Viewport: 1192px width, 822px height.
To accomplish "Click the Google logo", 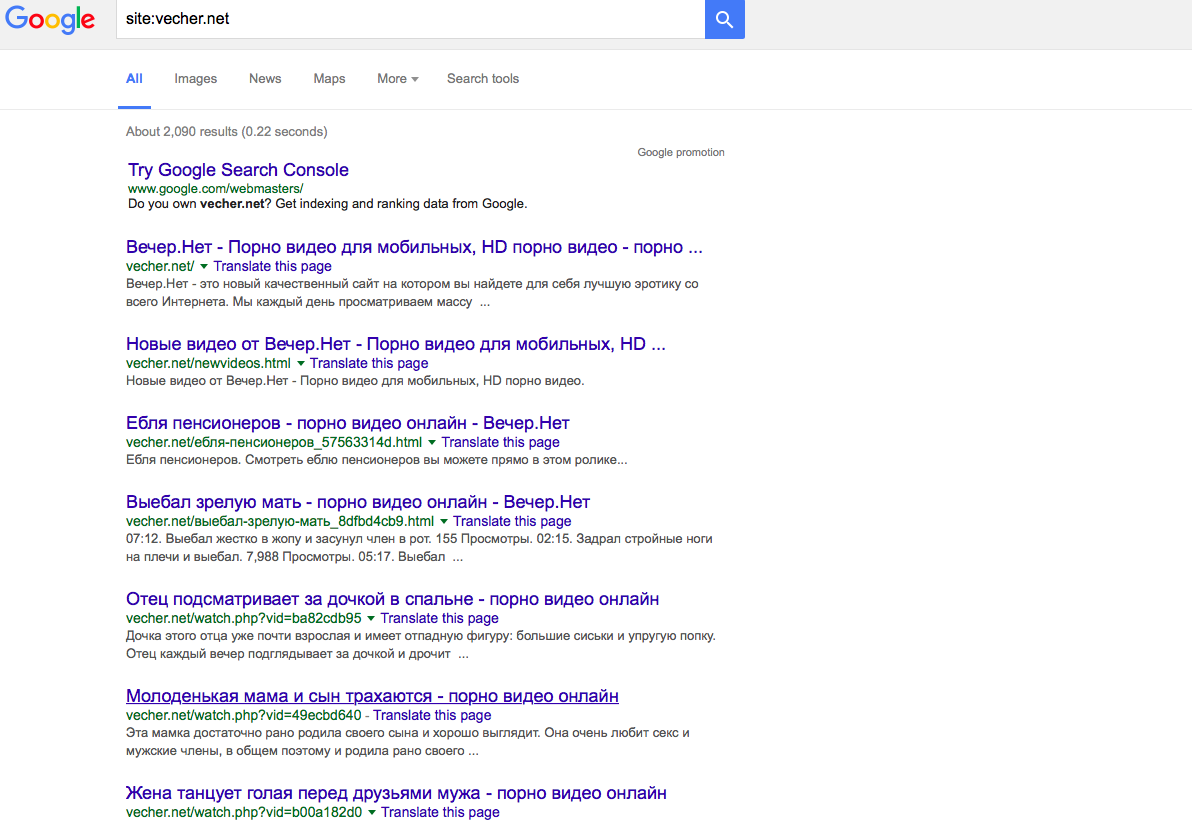I will (x=50, y=20).
